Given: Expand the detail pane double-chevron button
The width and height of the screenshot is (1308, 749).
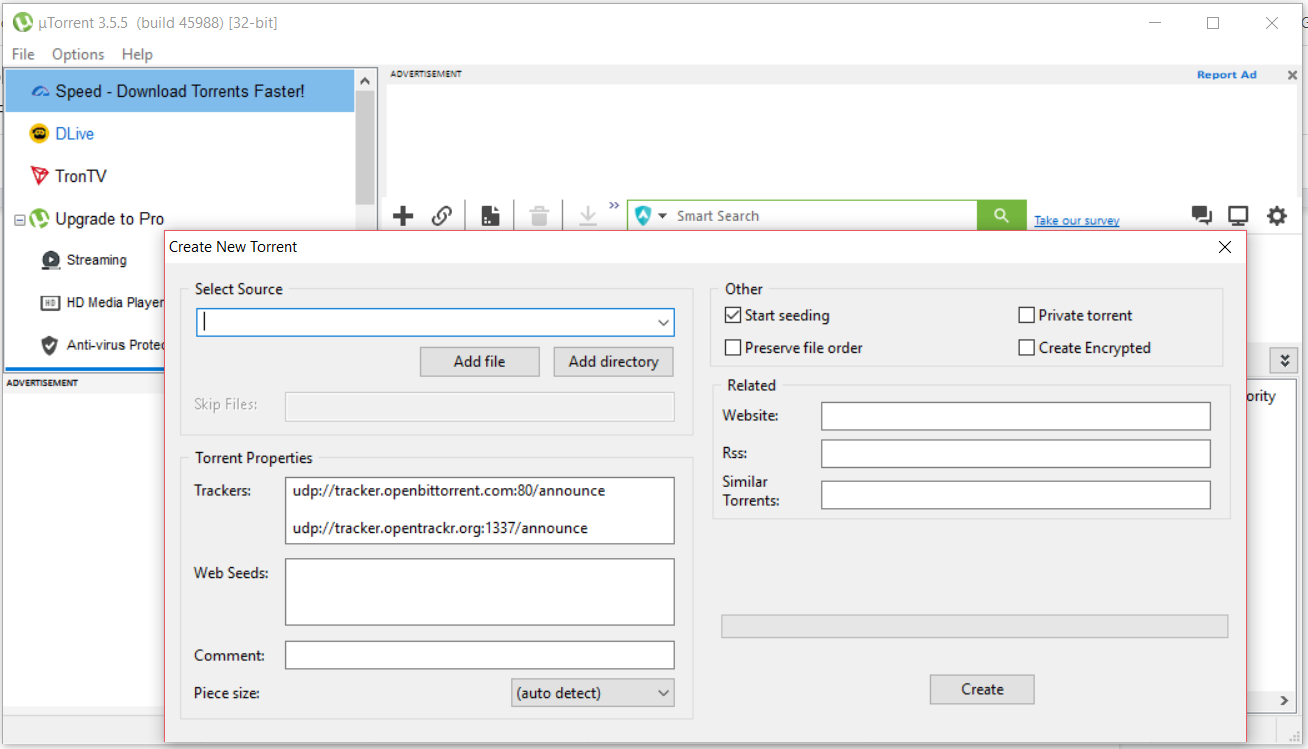Looking at the screenshot, I should pos(1285,360).
